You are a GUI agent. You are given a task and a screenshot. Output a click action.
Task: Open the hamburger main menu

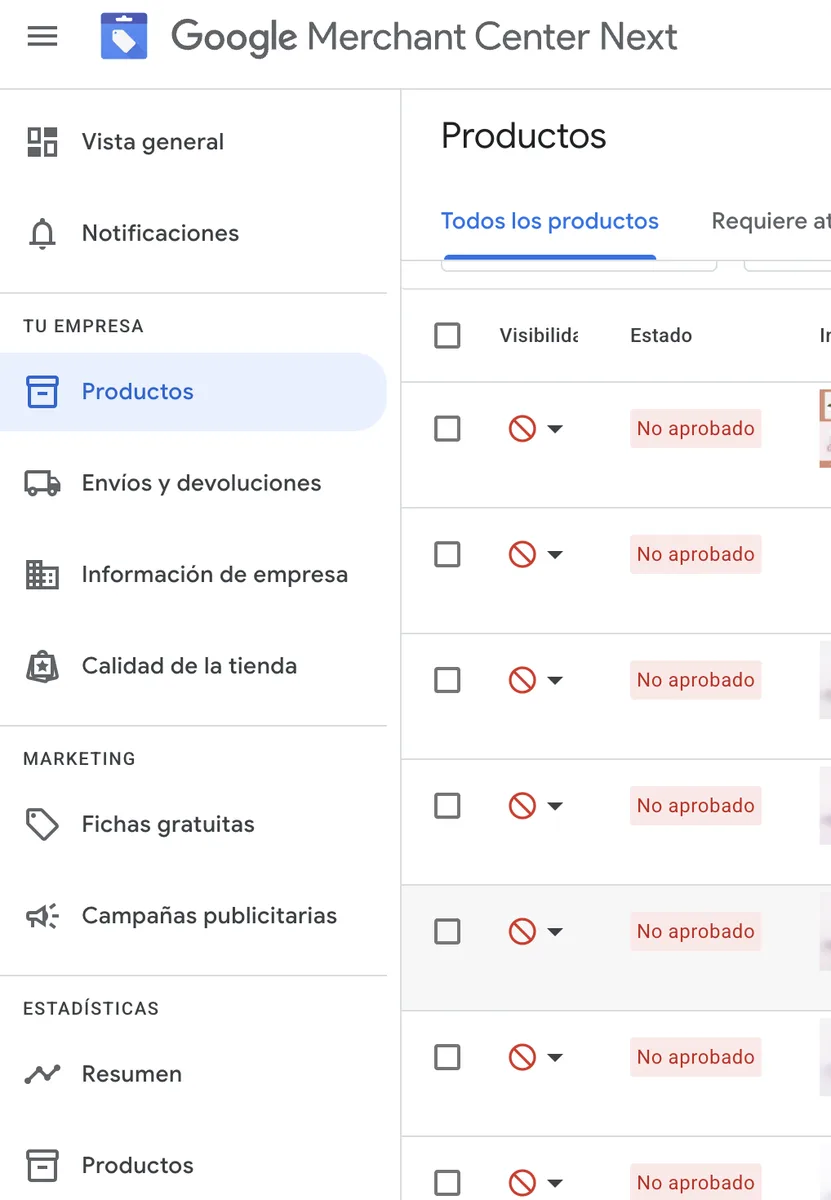42,37
